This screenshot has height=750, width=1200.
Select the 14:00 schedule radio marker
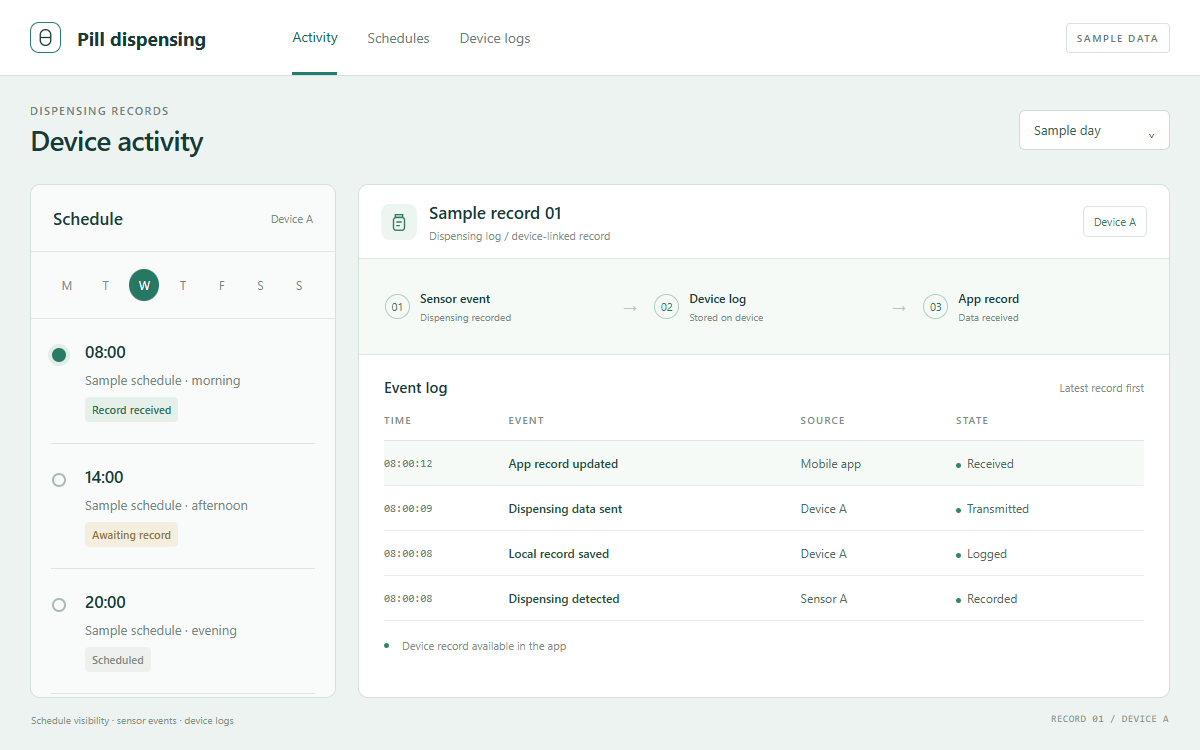pos(59,480)
